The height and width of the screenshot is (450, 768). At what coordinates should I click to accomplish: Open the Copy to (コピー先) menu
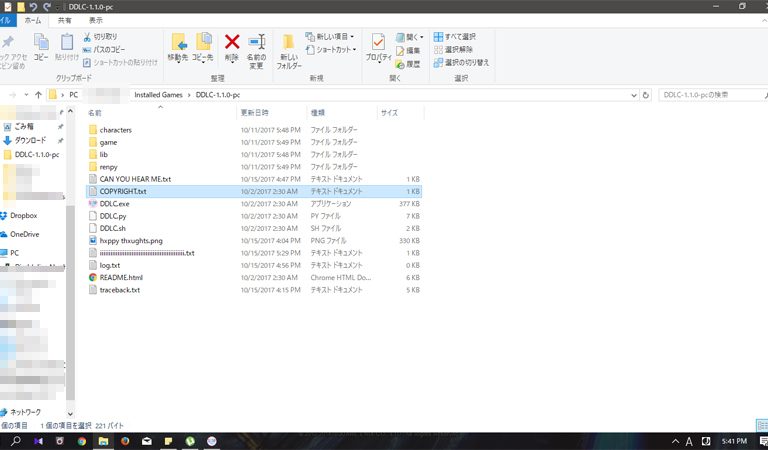pos(203,48)
